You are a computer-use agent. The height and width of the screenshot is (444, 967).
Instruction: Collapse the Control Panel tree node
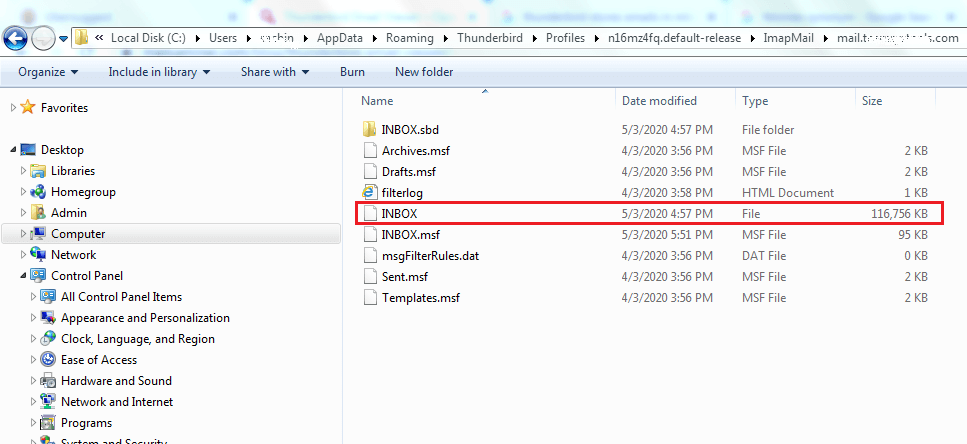(23, 276)
